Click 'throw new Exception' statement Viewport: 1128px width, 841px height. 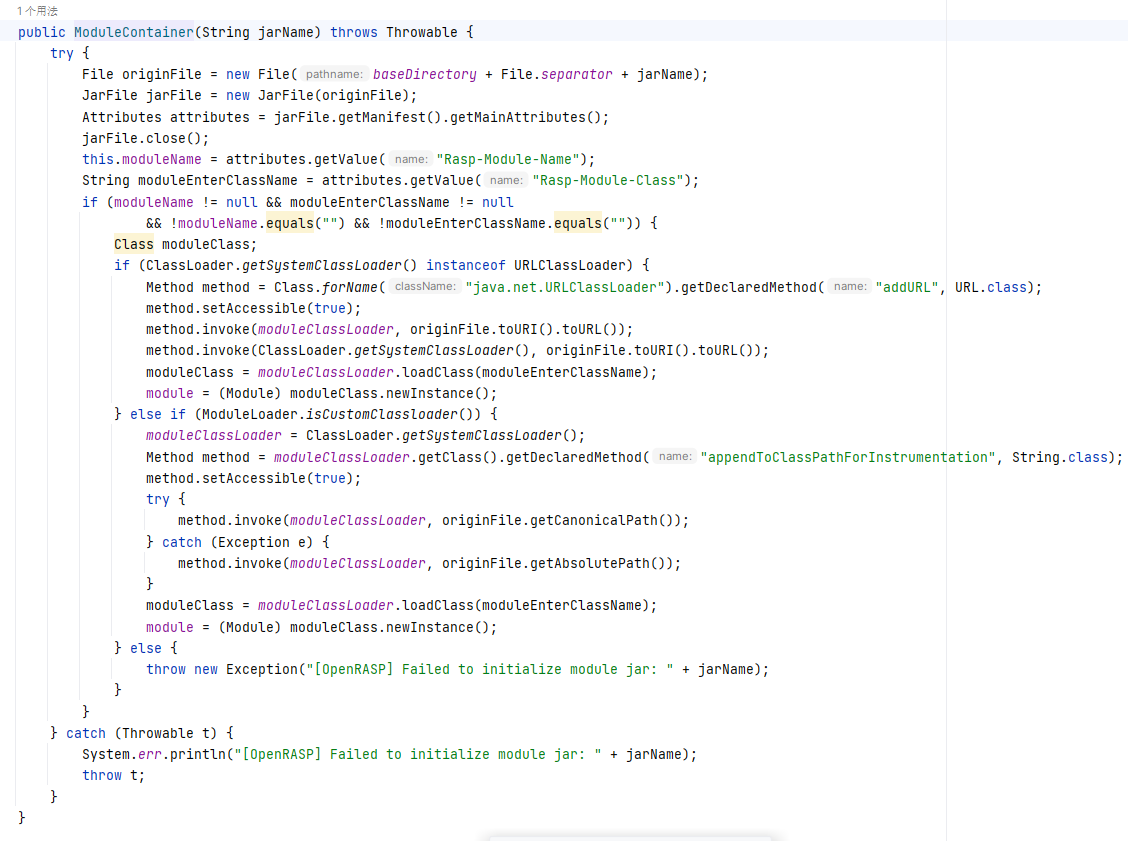[458, 669]
